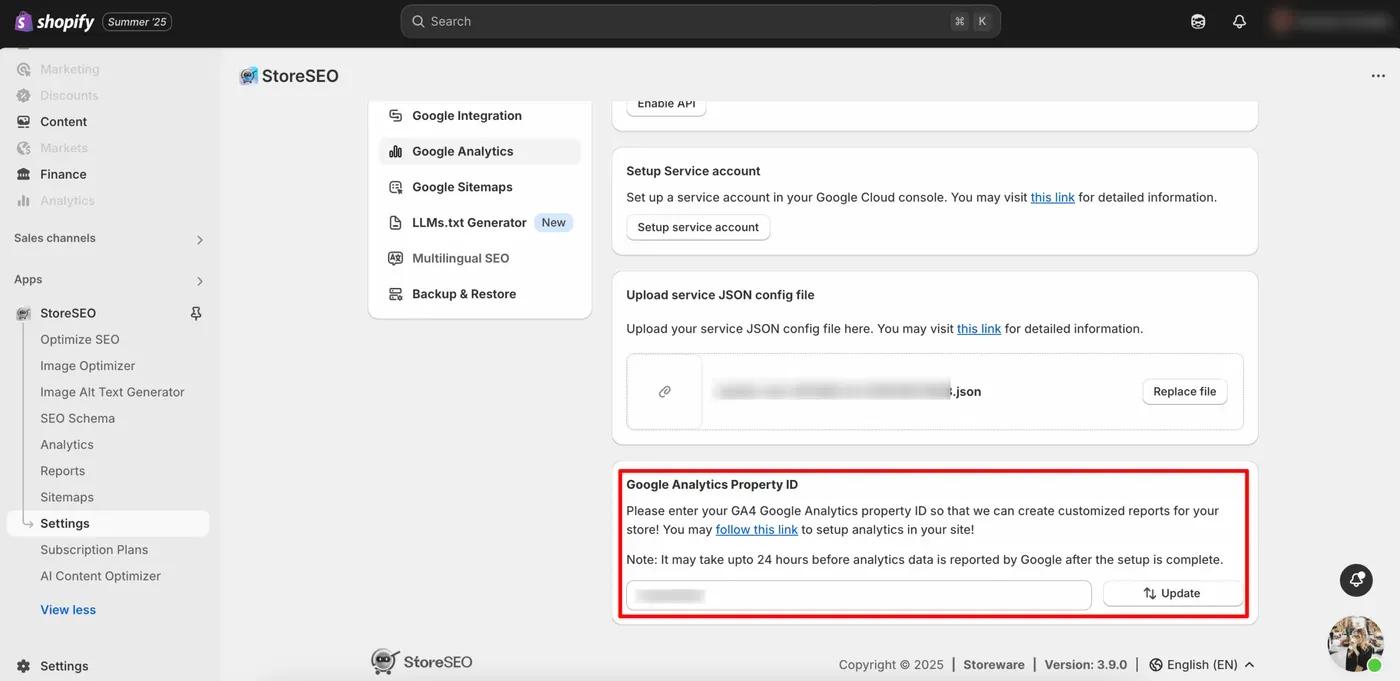
Task: Click the Backup & Restore icon
Action: click(396, 294)
